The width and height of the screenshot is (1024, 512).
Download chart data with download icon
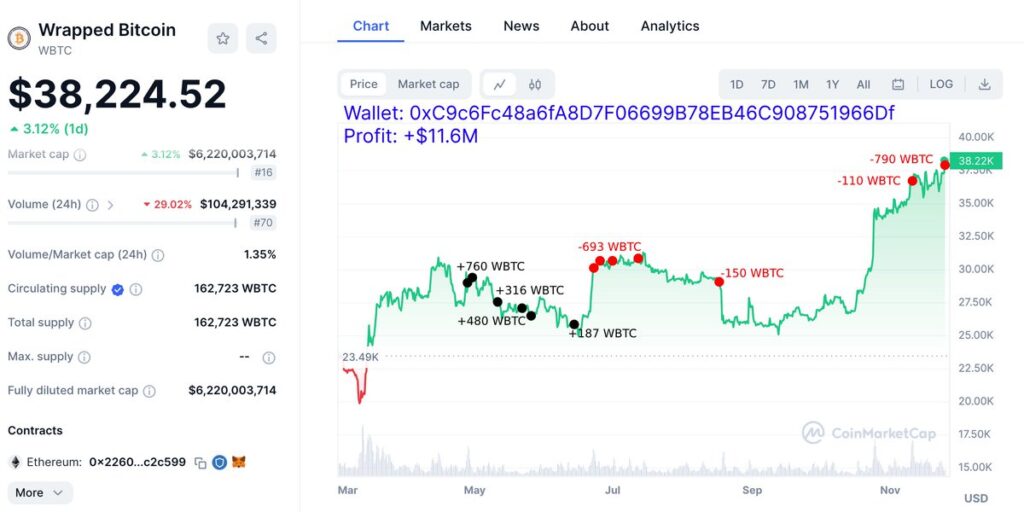pos(984,85)
